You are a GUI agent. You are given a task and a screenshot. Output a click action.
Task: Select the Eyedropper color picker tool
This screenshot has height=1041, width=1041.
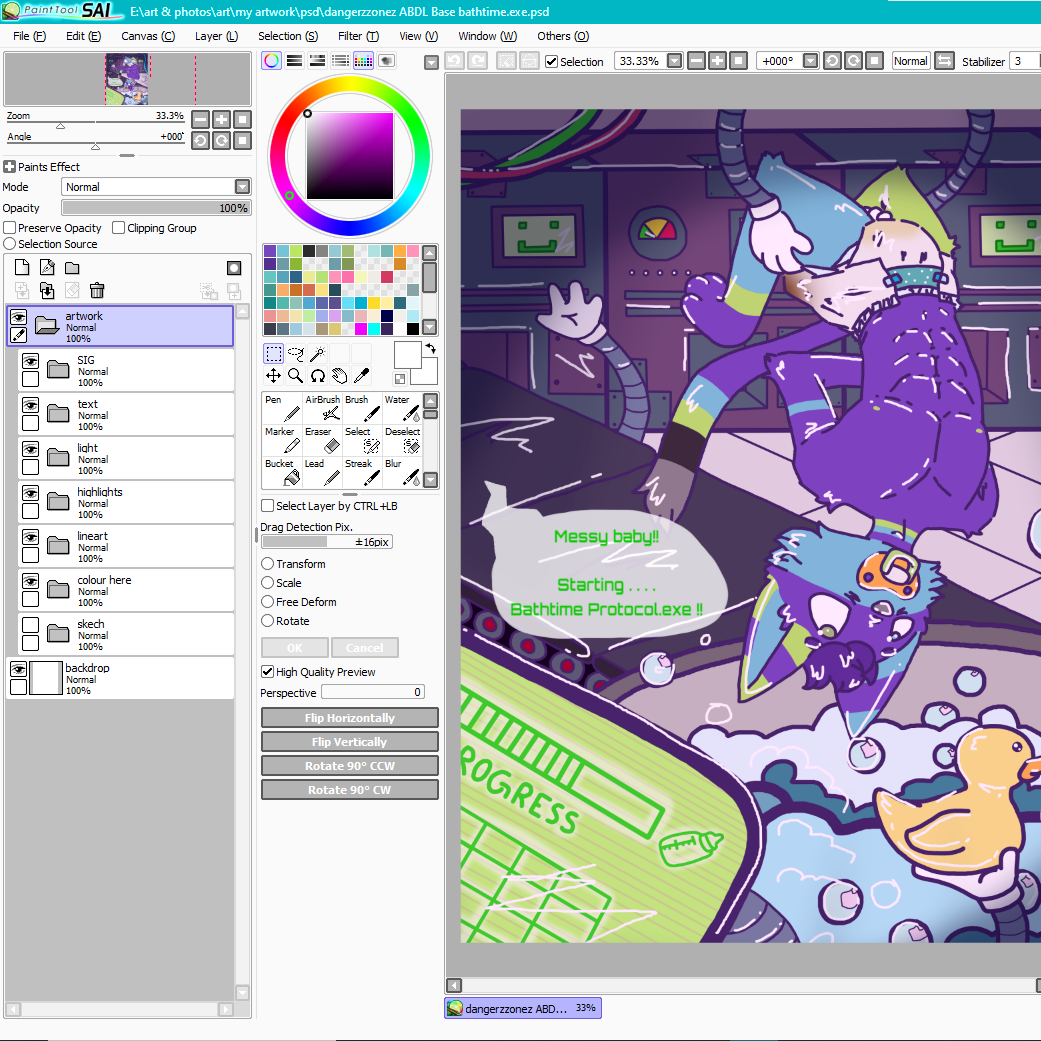point(361,376)
